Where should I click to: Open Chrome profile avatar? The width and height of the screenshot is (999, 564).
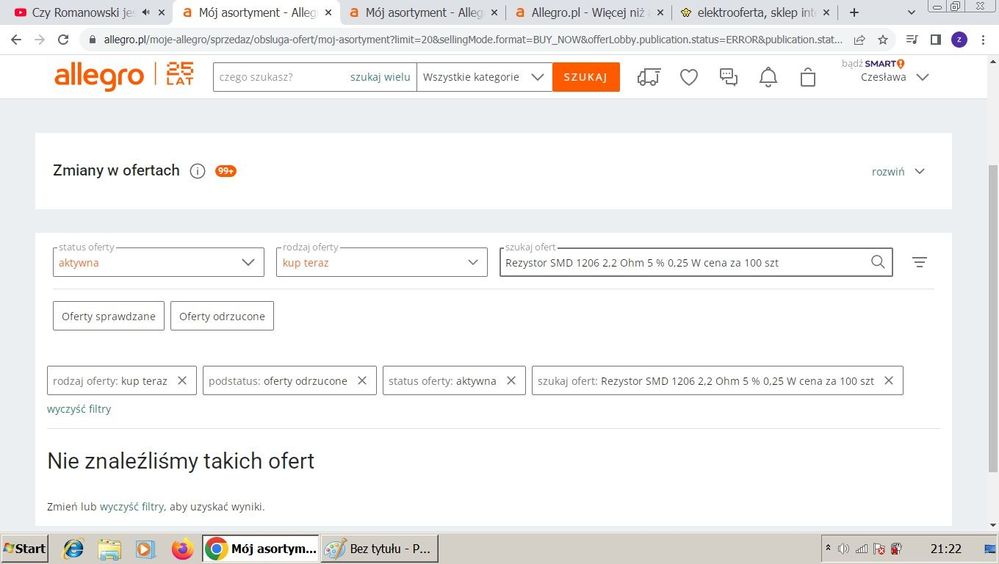point(959,40)
